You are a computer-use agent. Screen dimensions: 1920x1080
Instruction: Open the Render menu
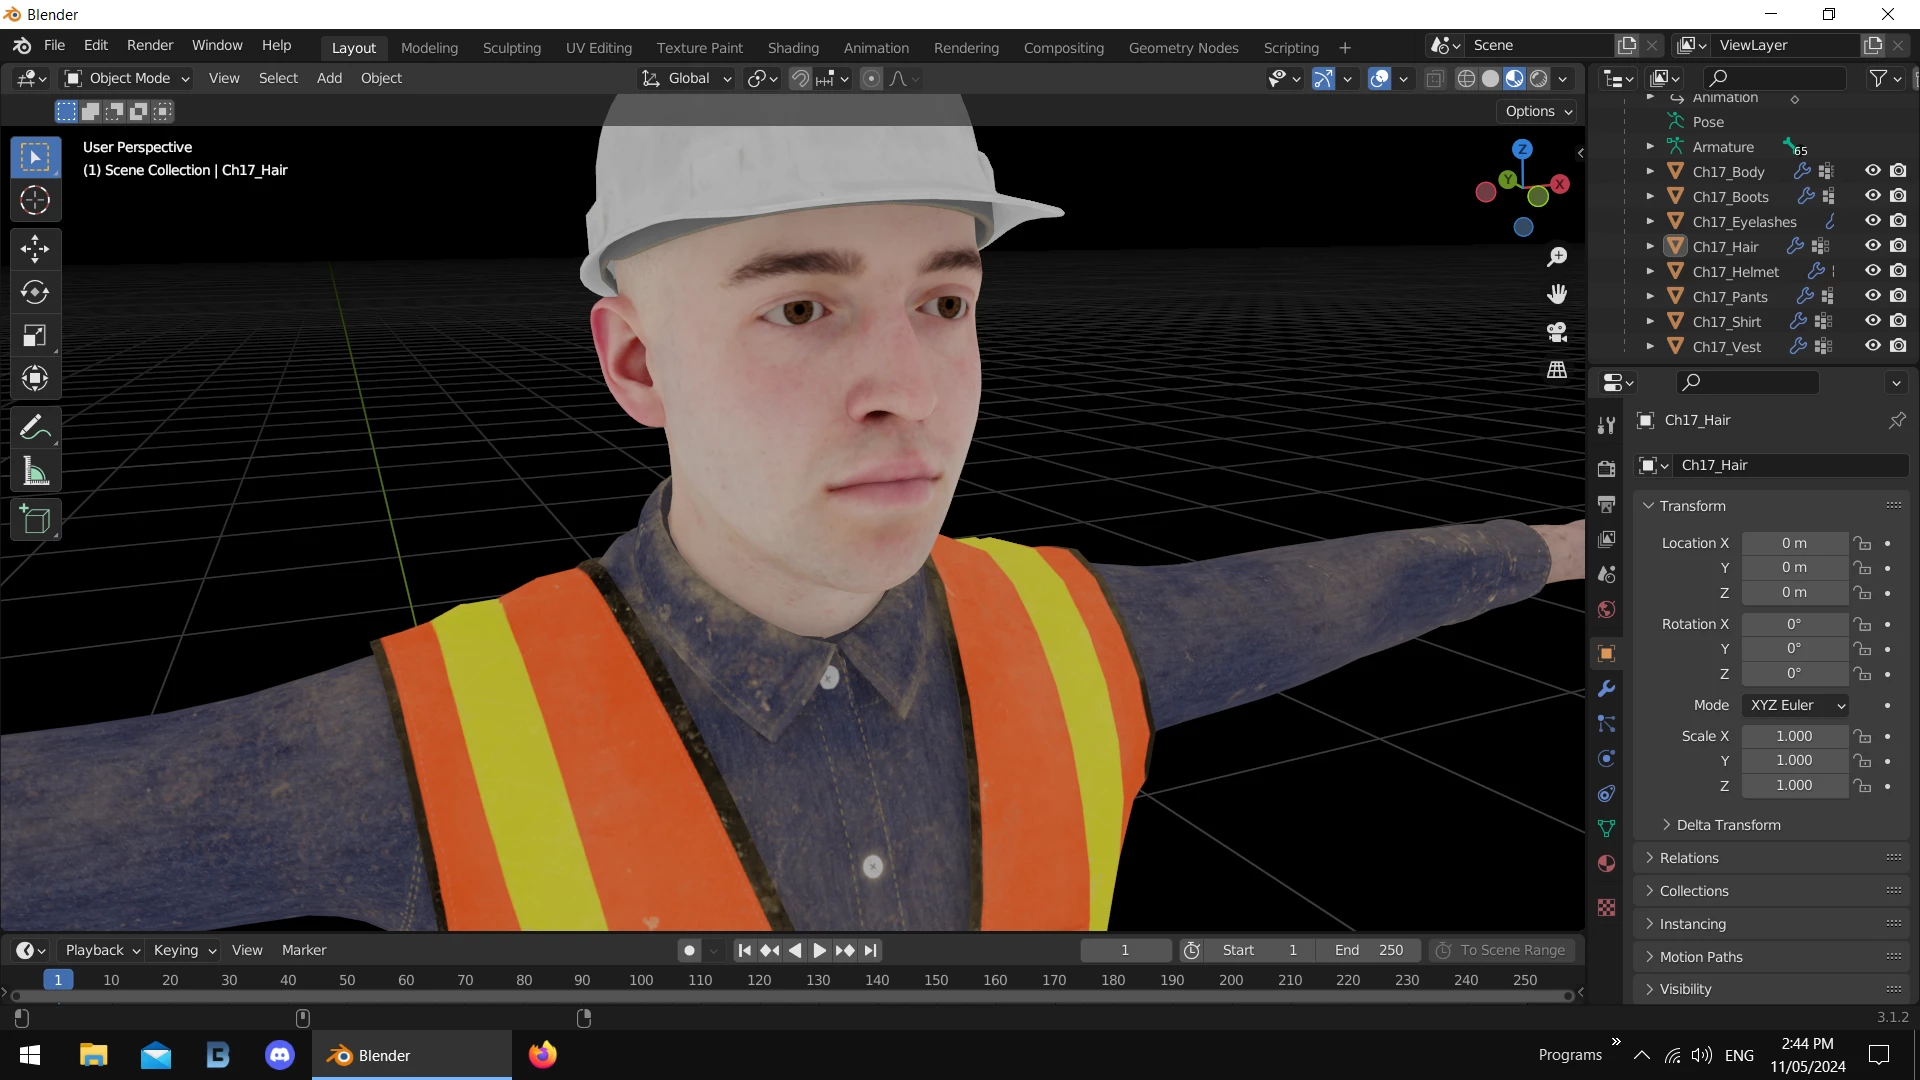(150, 46)
